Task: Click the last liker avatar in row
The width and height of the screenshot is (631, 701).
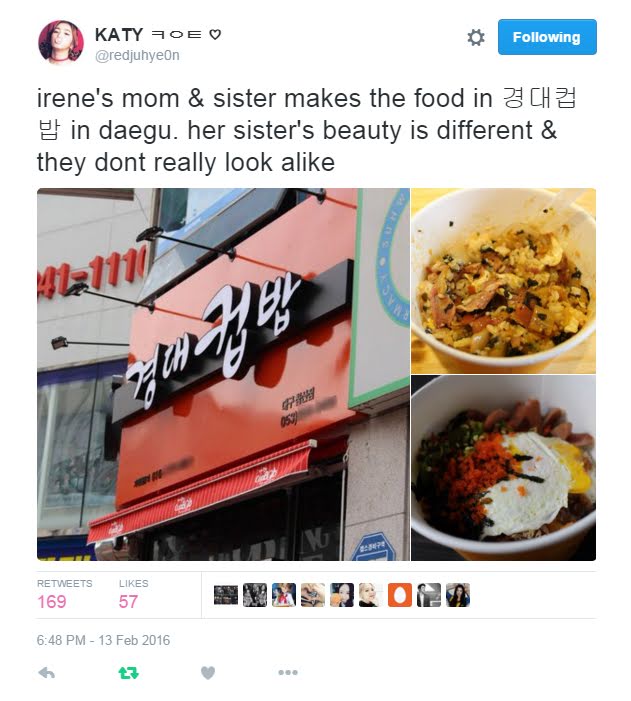Action: pyautogui.click(x=458, y=595)
